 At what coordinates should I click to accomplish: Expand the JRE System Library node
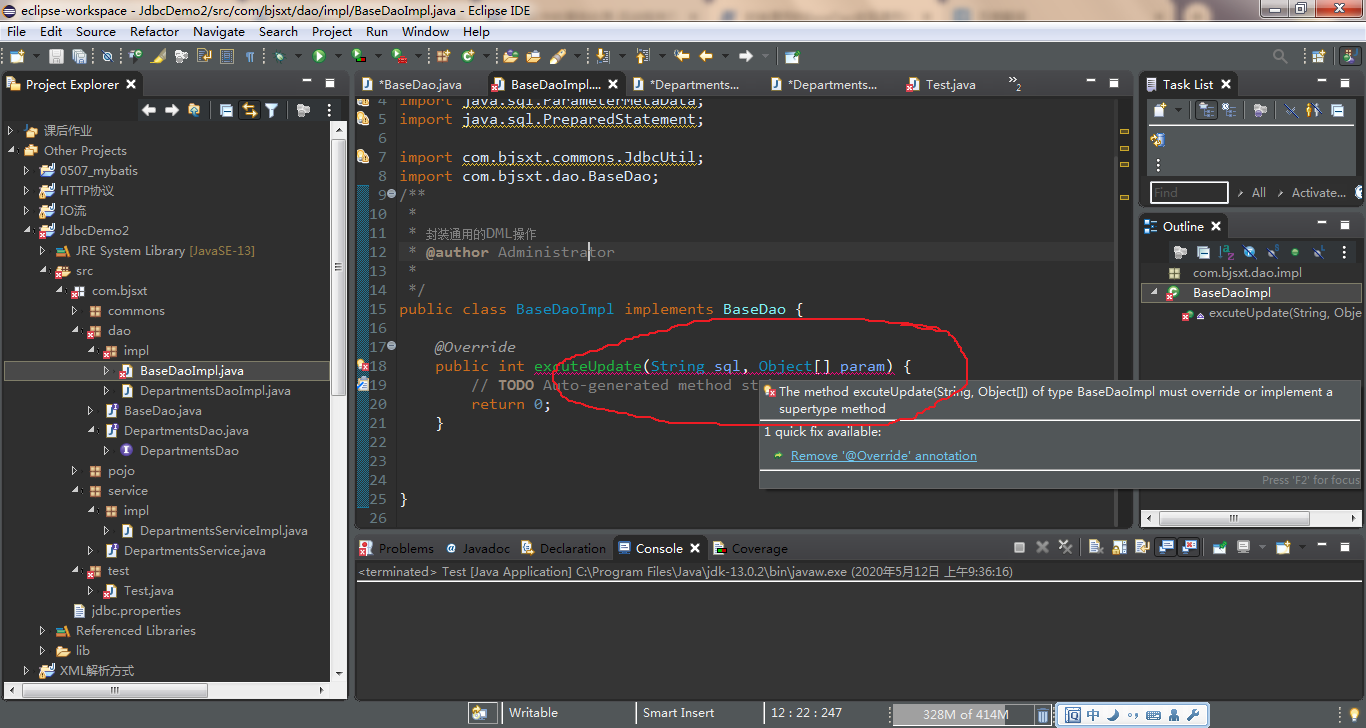44,250
